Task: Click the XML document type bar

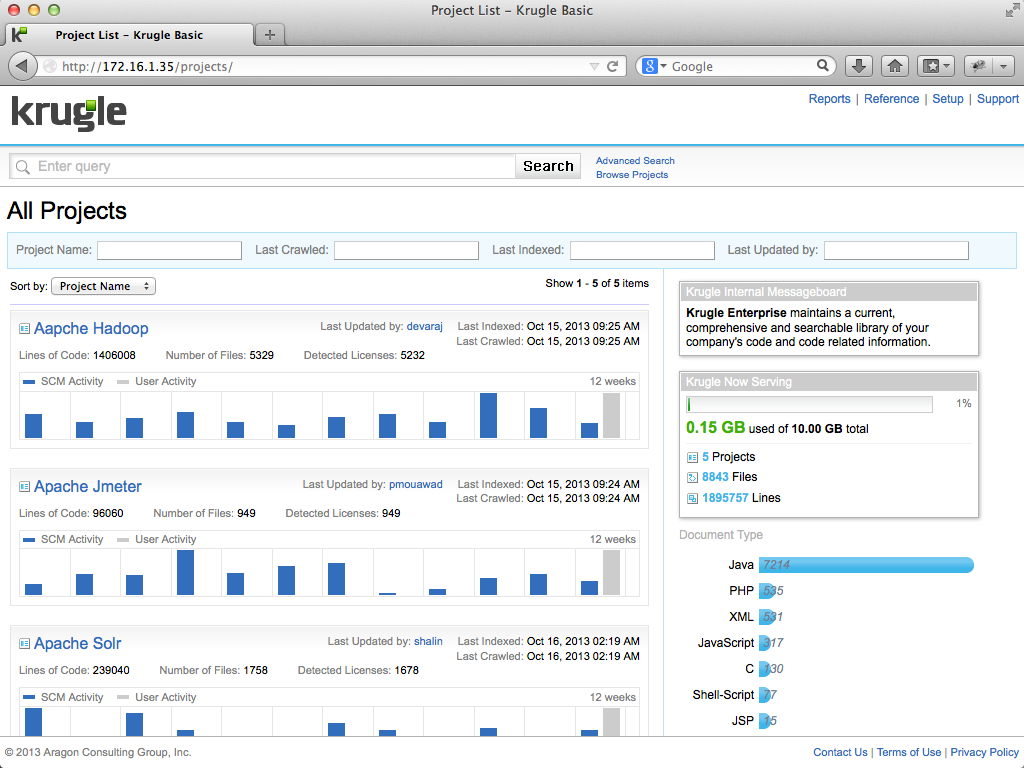Action: pyautogui.click(x=765, y=617)
